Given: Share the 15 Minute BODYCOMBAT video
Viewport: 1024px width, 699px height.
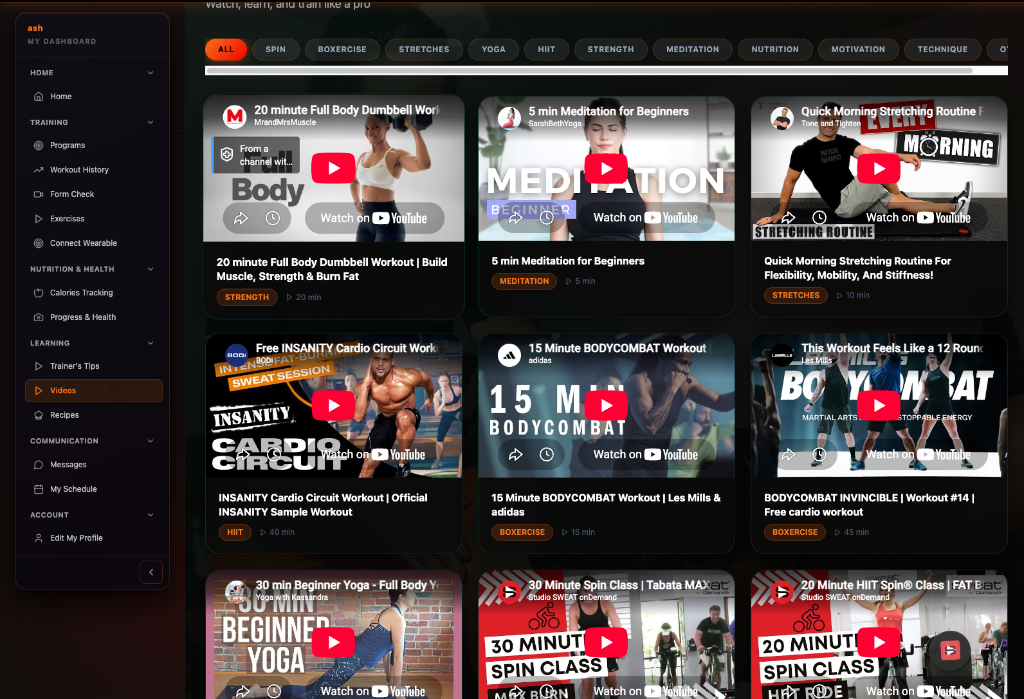Looking at the screenshot, I should tap(515, 454).
